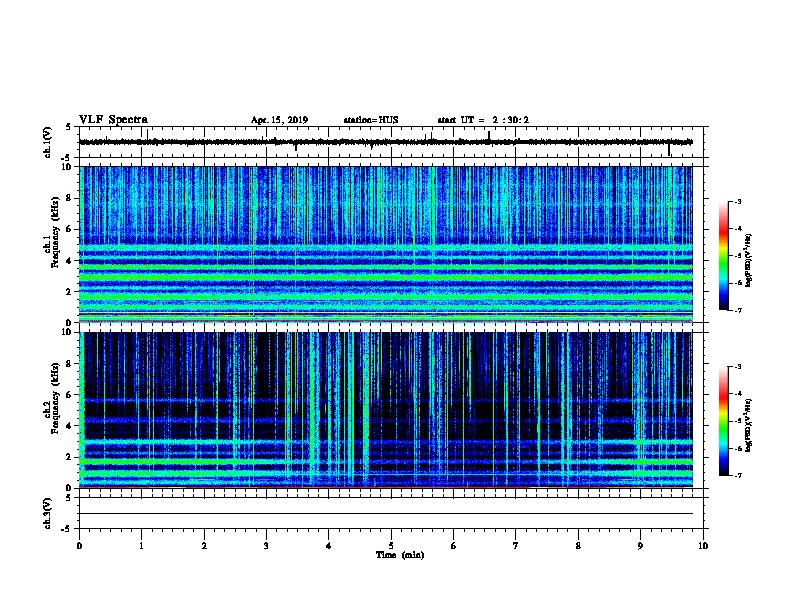Click the "Time (min)" axis label

click(400, 555)
